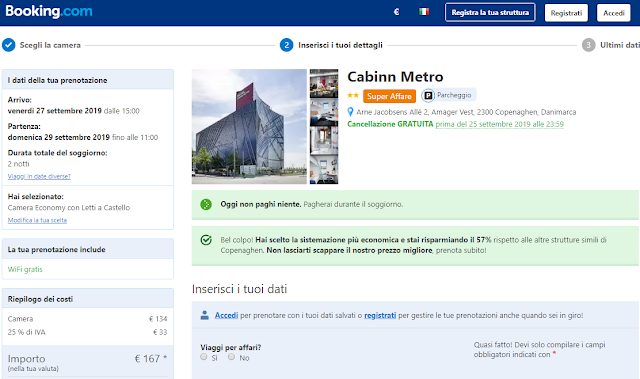Click the 25 % di IVA row
640x379 pixels.
click(x=87, y=332)
